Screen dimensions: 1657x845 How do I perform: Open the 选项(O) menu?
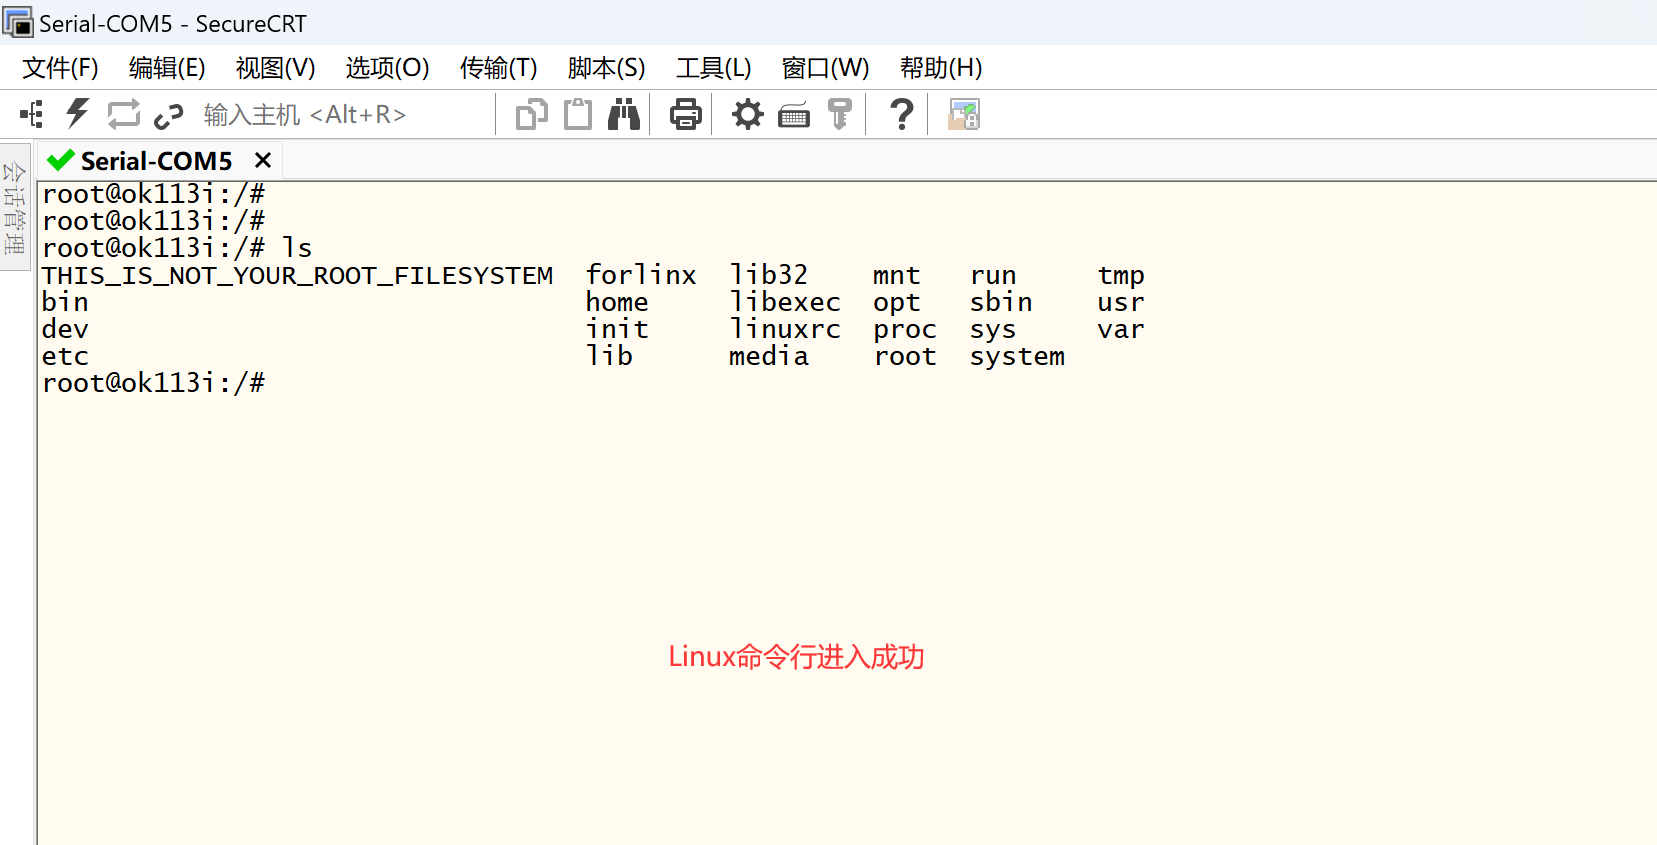point(388,68)
